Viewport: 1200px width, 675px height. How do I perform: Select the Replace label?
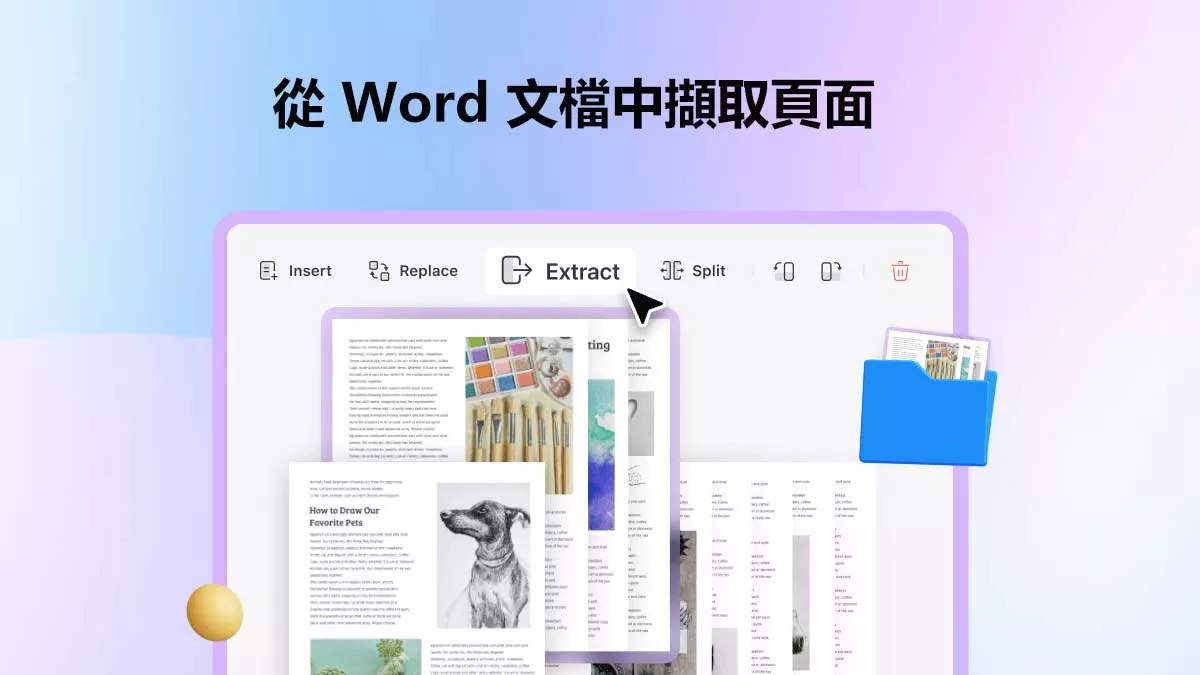click(x=428, y=271)
